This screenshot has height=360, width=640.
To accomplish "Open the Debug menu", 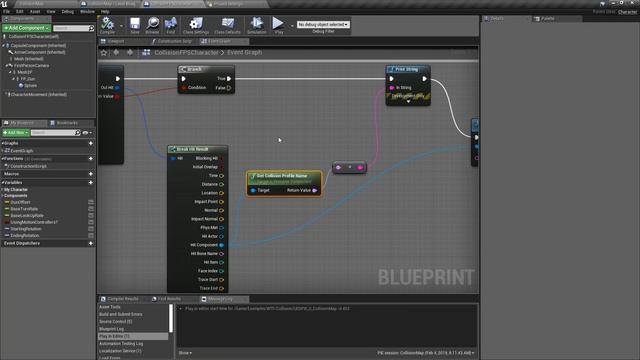I will (x=68, y=11).
